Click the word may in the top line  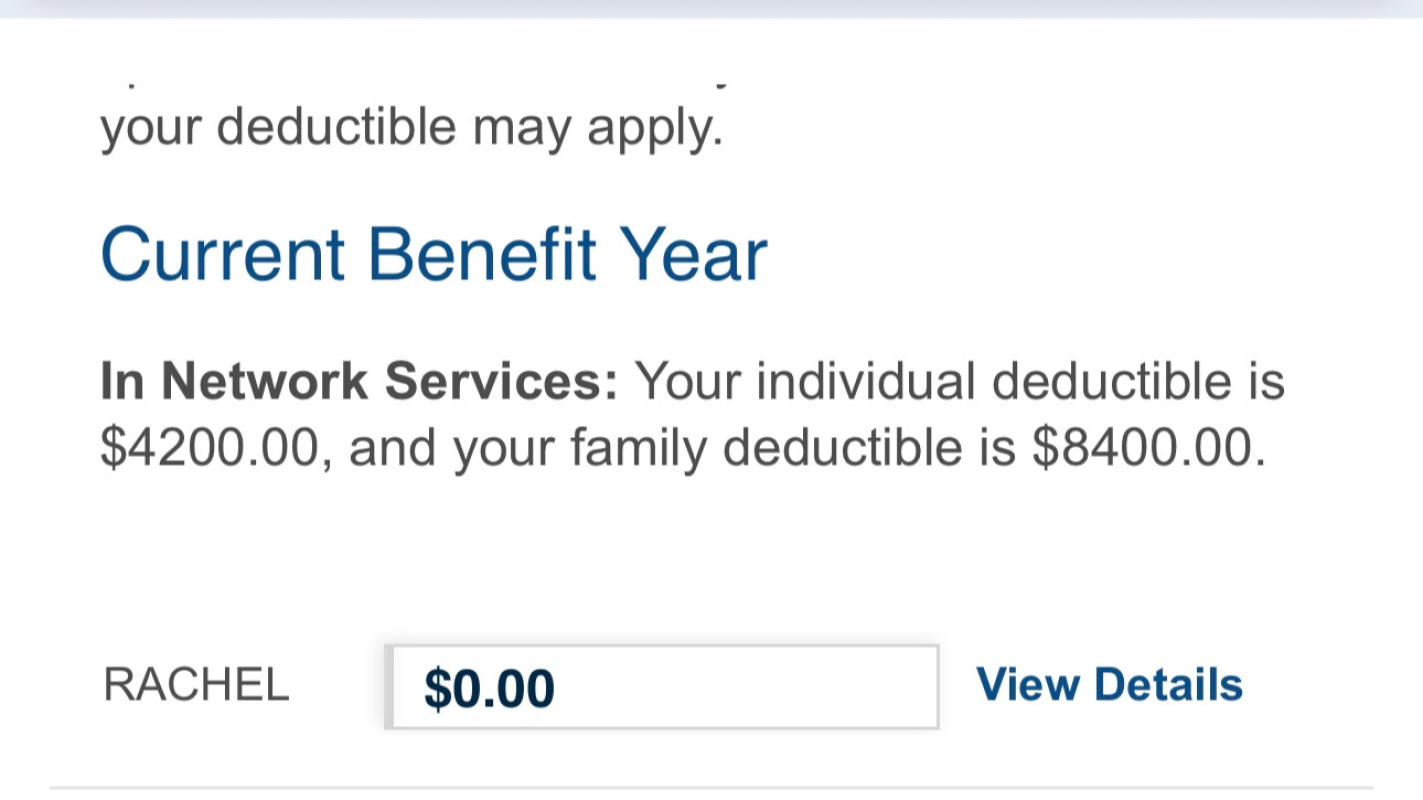[522, 128]
